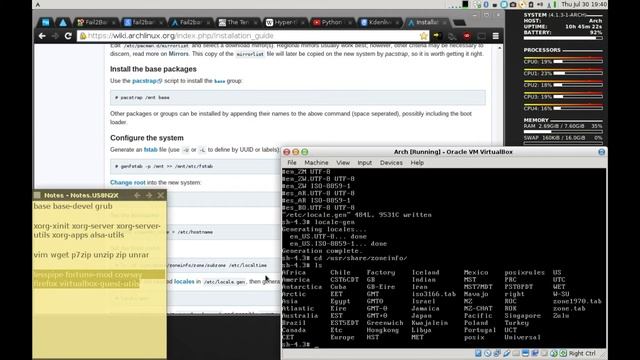This screenshot has height=360, width=640.
Task: Click the blue circular icon in the system tray
Action: [504, 4]
